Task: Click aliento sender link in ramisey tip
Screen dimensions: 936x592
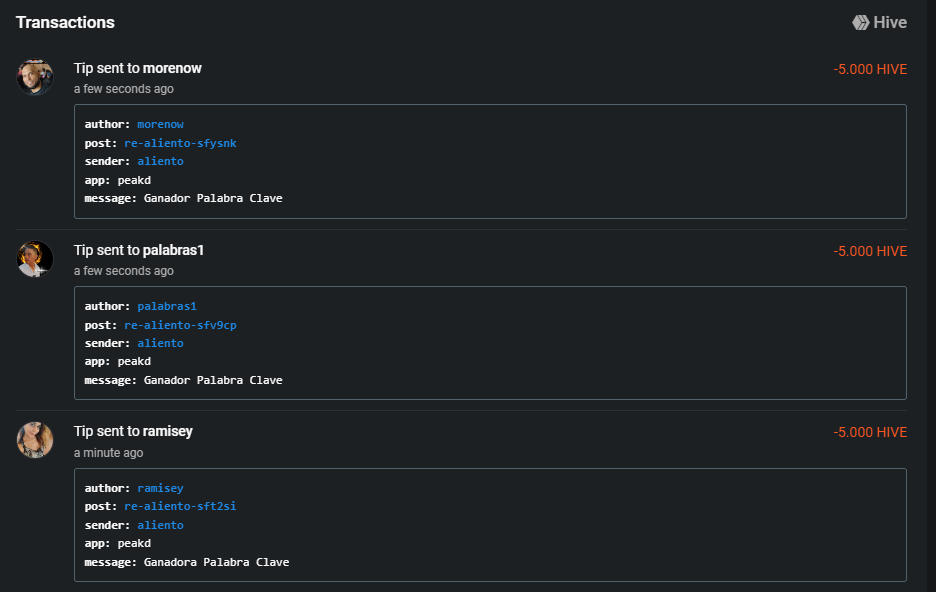Action: tap(161, 525)
